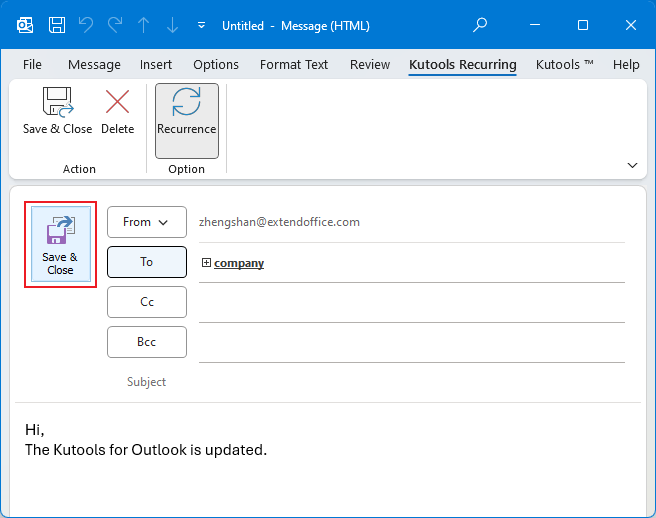Go to previous item using up arrow
This screenshot has width=656, height=518.
tap(144, 26)
